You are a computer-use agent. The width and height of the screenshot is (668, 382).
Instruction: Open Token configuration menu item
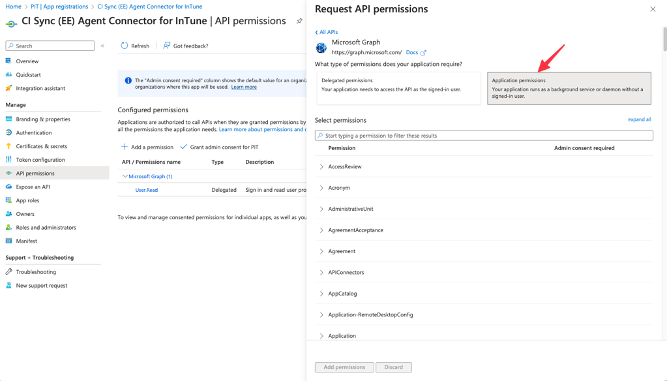tap(40, 160)
